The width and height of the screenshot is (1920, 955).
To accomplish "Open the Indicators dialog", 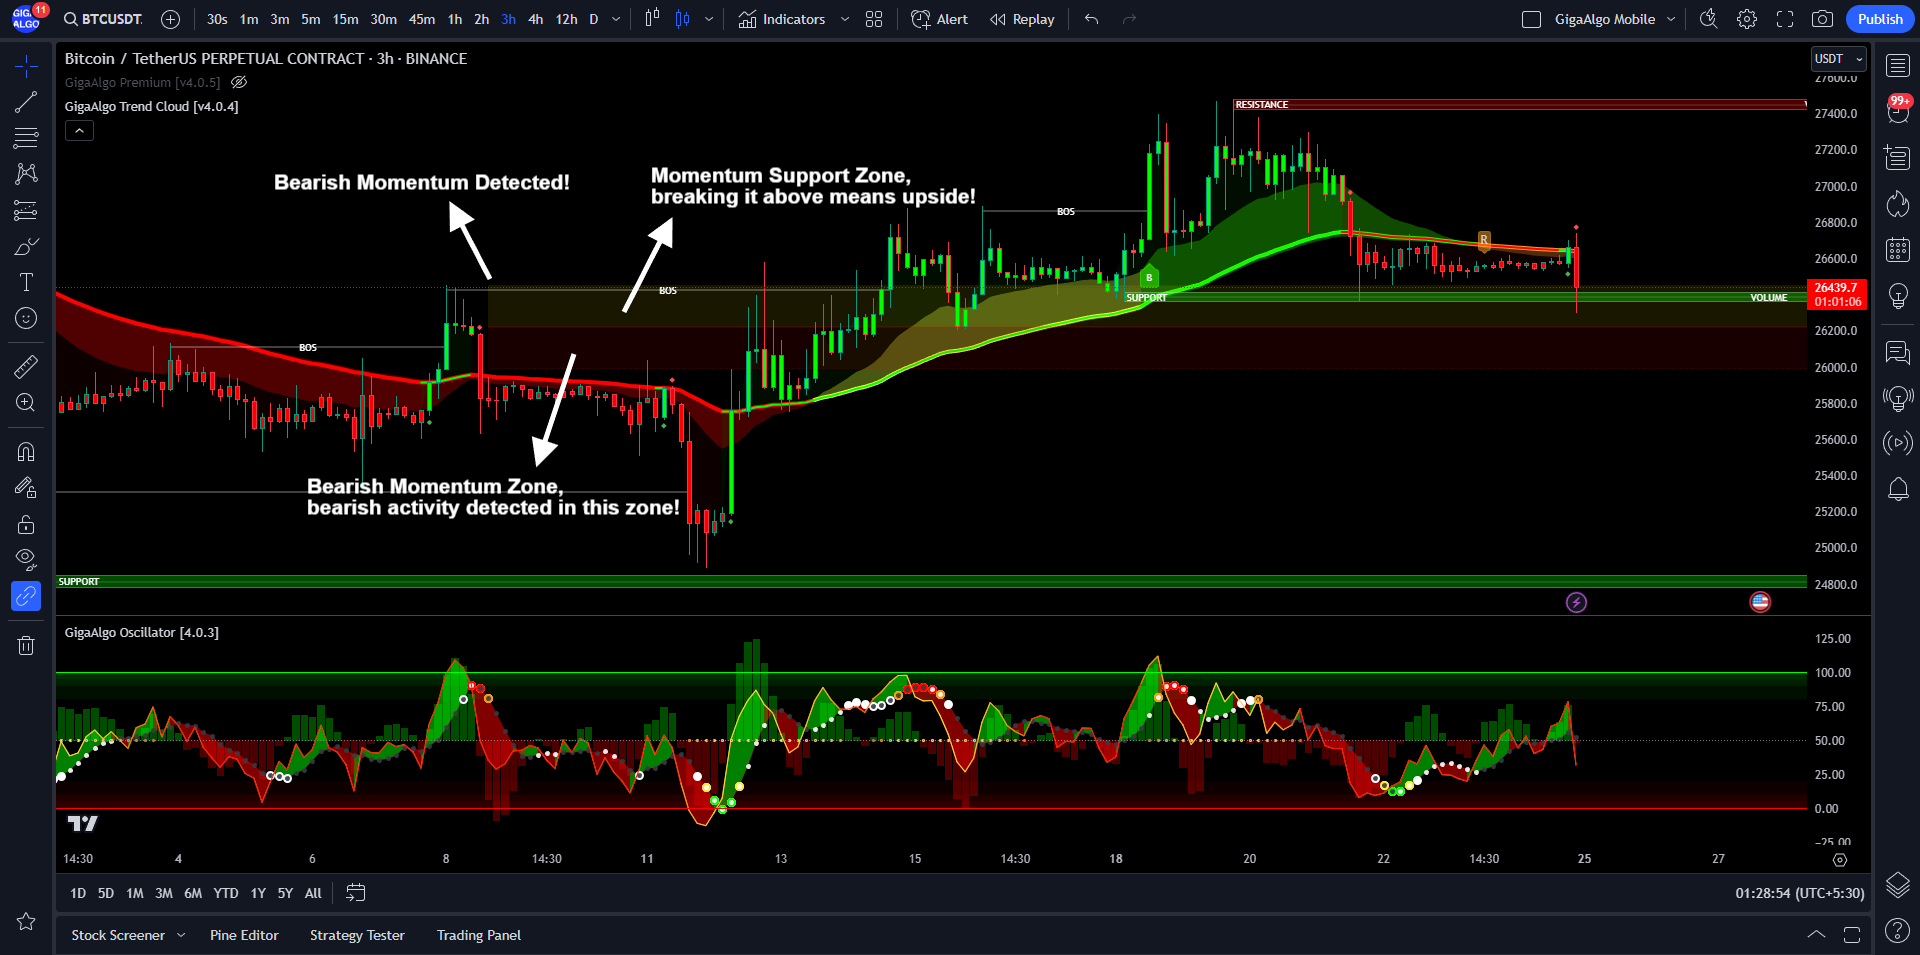I will click(781, 19).
